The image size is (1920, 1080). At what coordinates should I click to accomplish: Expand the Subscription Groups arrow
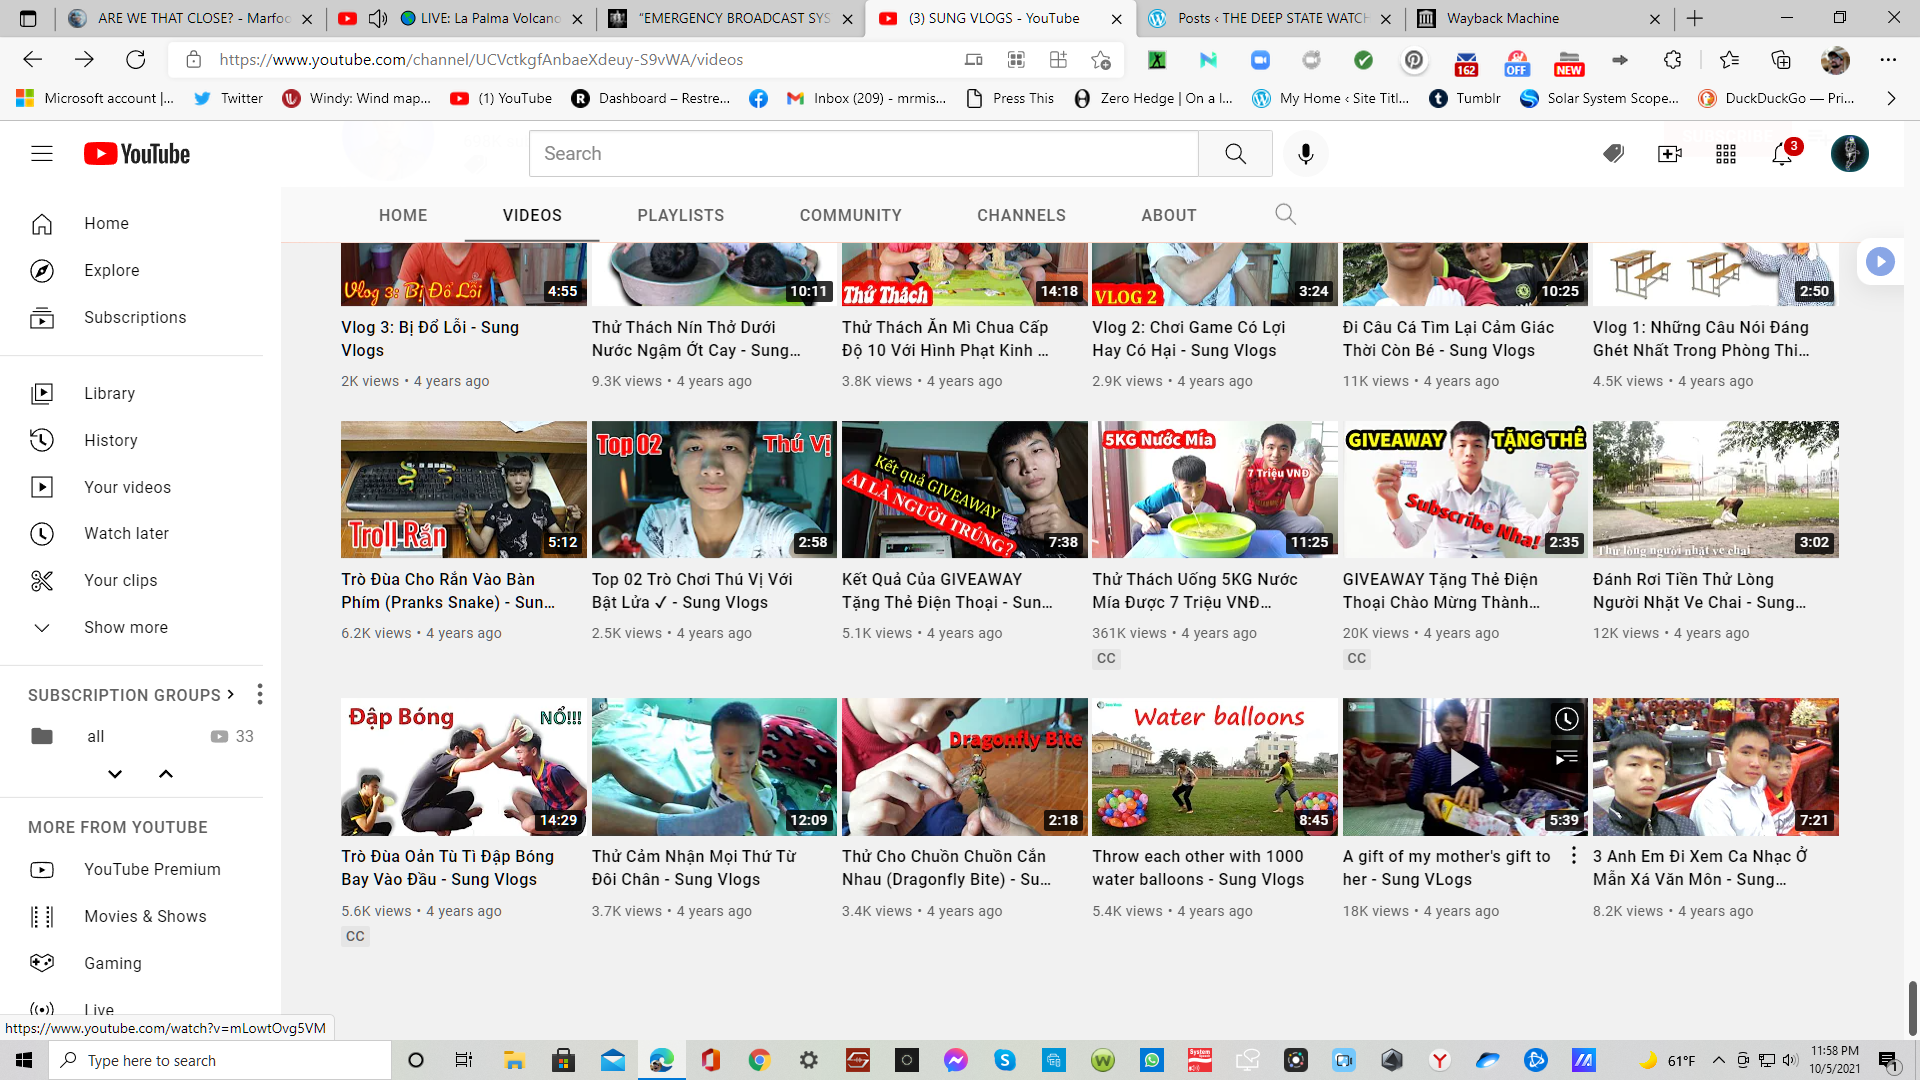coord(231,694)
